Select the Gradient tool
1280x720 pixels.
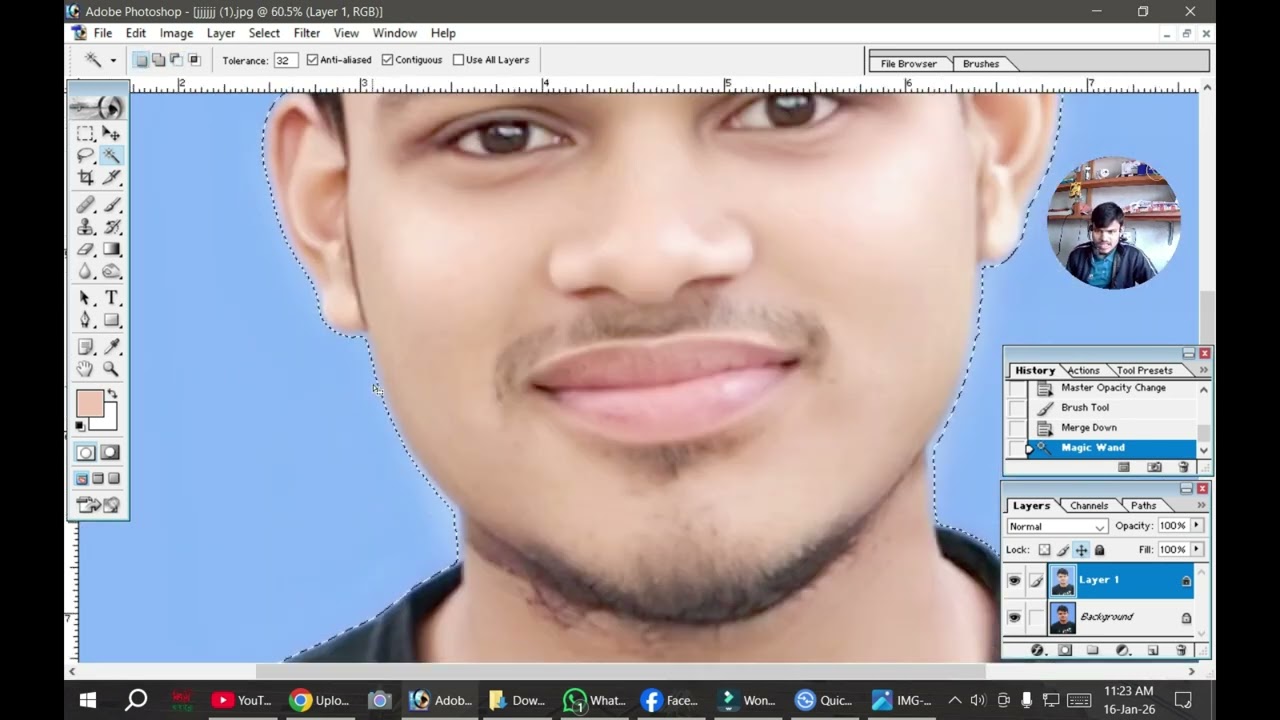point(111,249)
